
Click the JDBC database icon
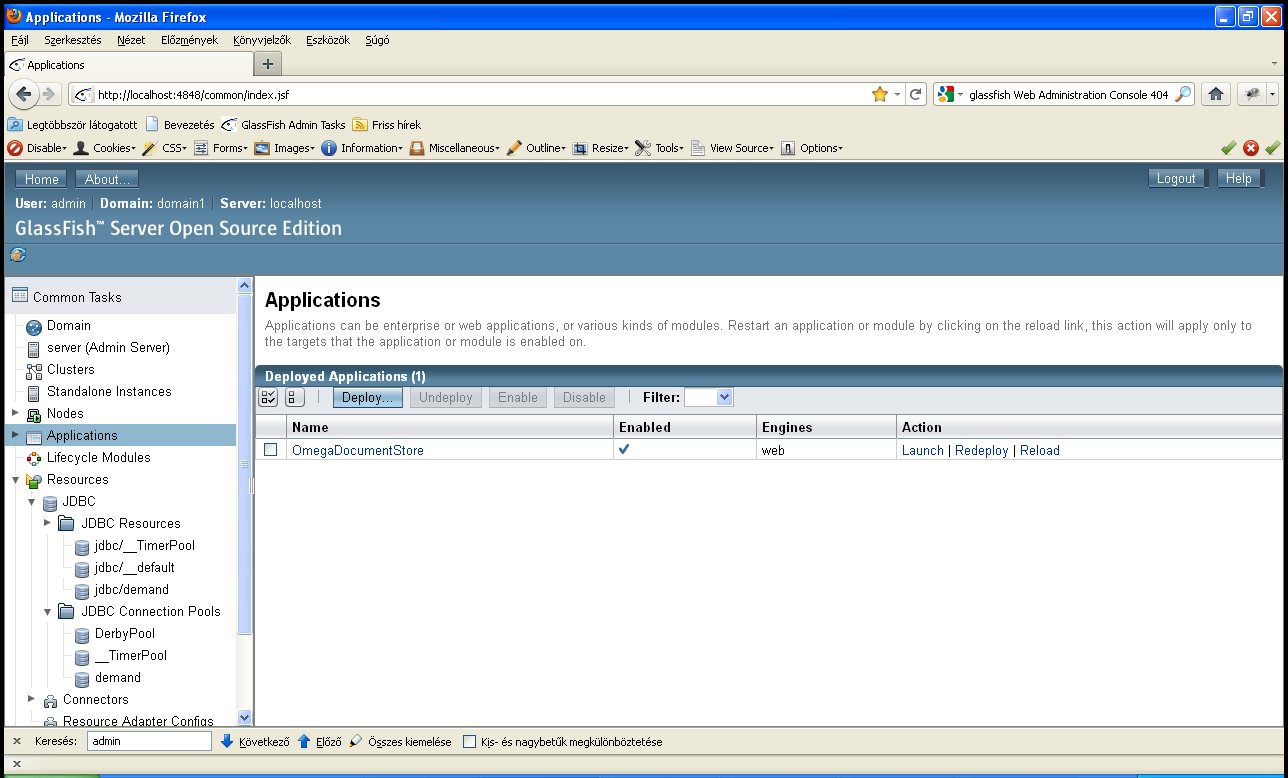click(50, 502)
